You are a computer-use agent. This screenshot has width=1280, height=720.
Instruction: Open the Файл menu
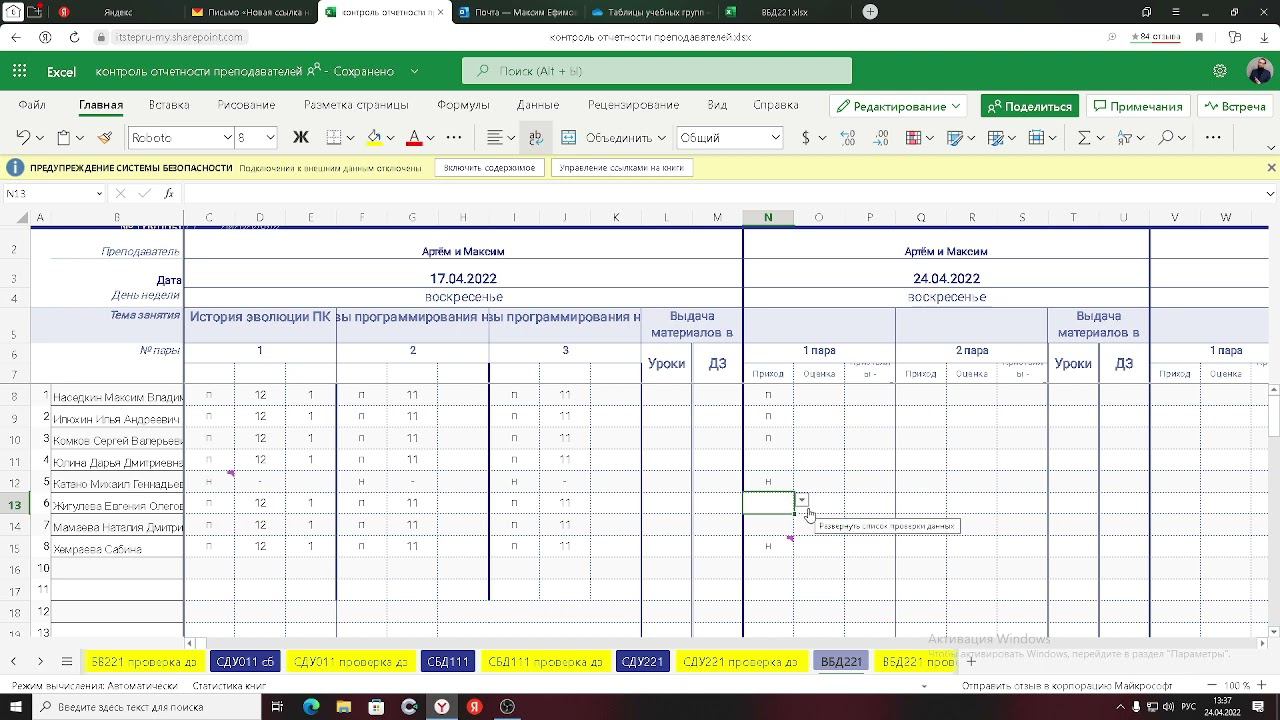point(32,105)
